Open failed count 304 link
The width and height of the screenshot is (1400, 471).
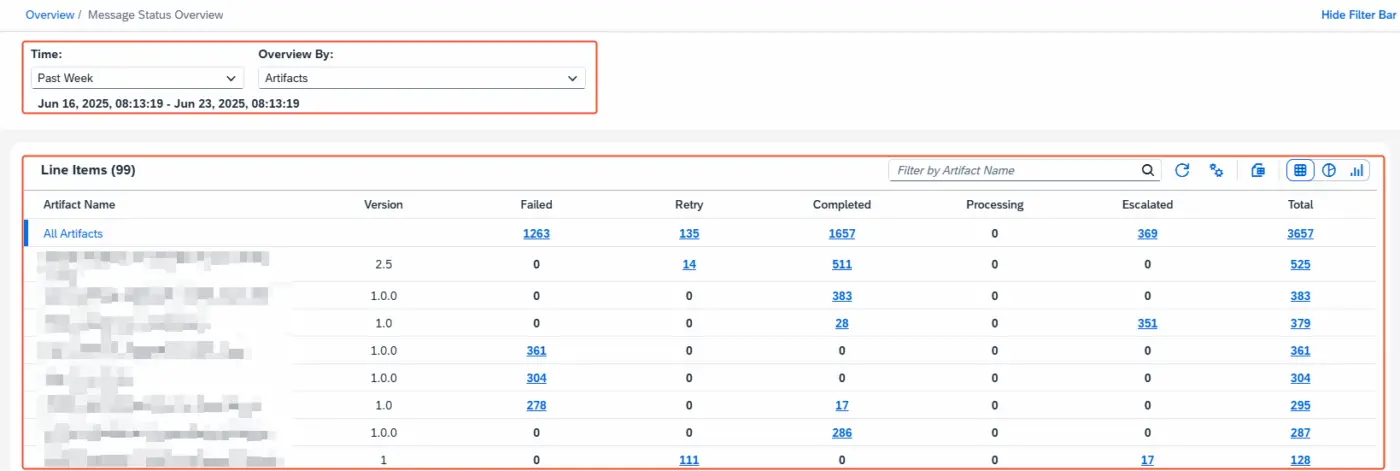pyautogui.click(x=536, y=378)
